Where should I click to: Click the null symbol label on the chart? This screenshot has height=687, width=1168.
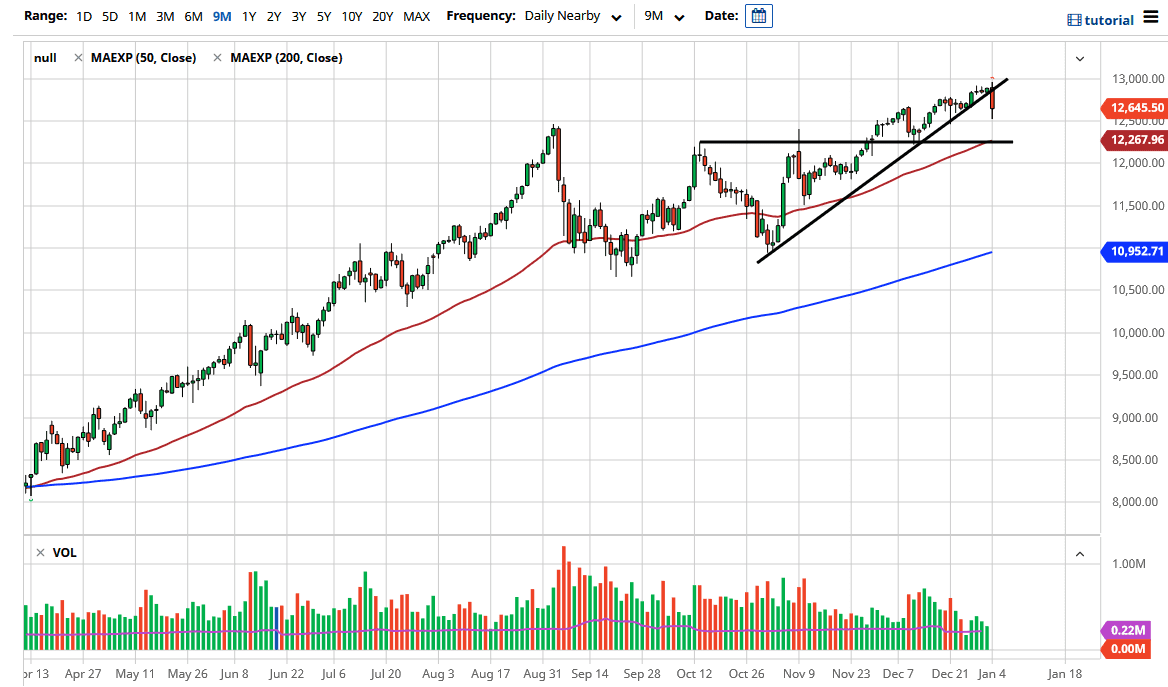[x=45, y=57]
